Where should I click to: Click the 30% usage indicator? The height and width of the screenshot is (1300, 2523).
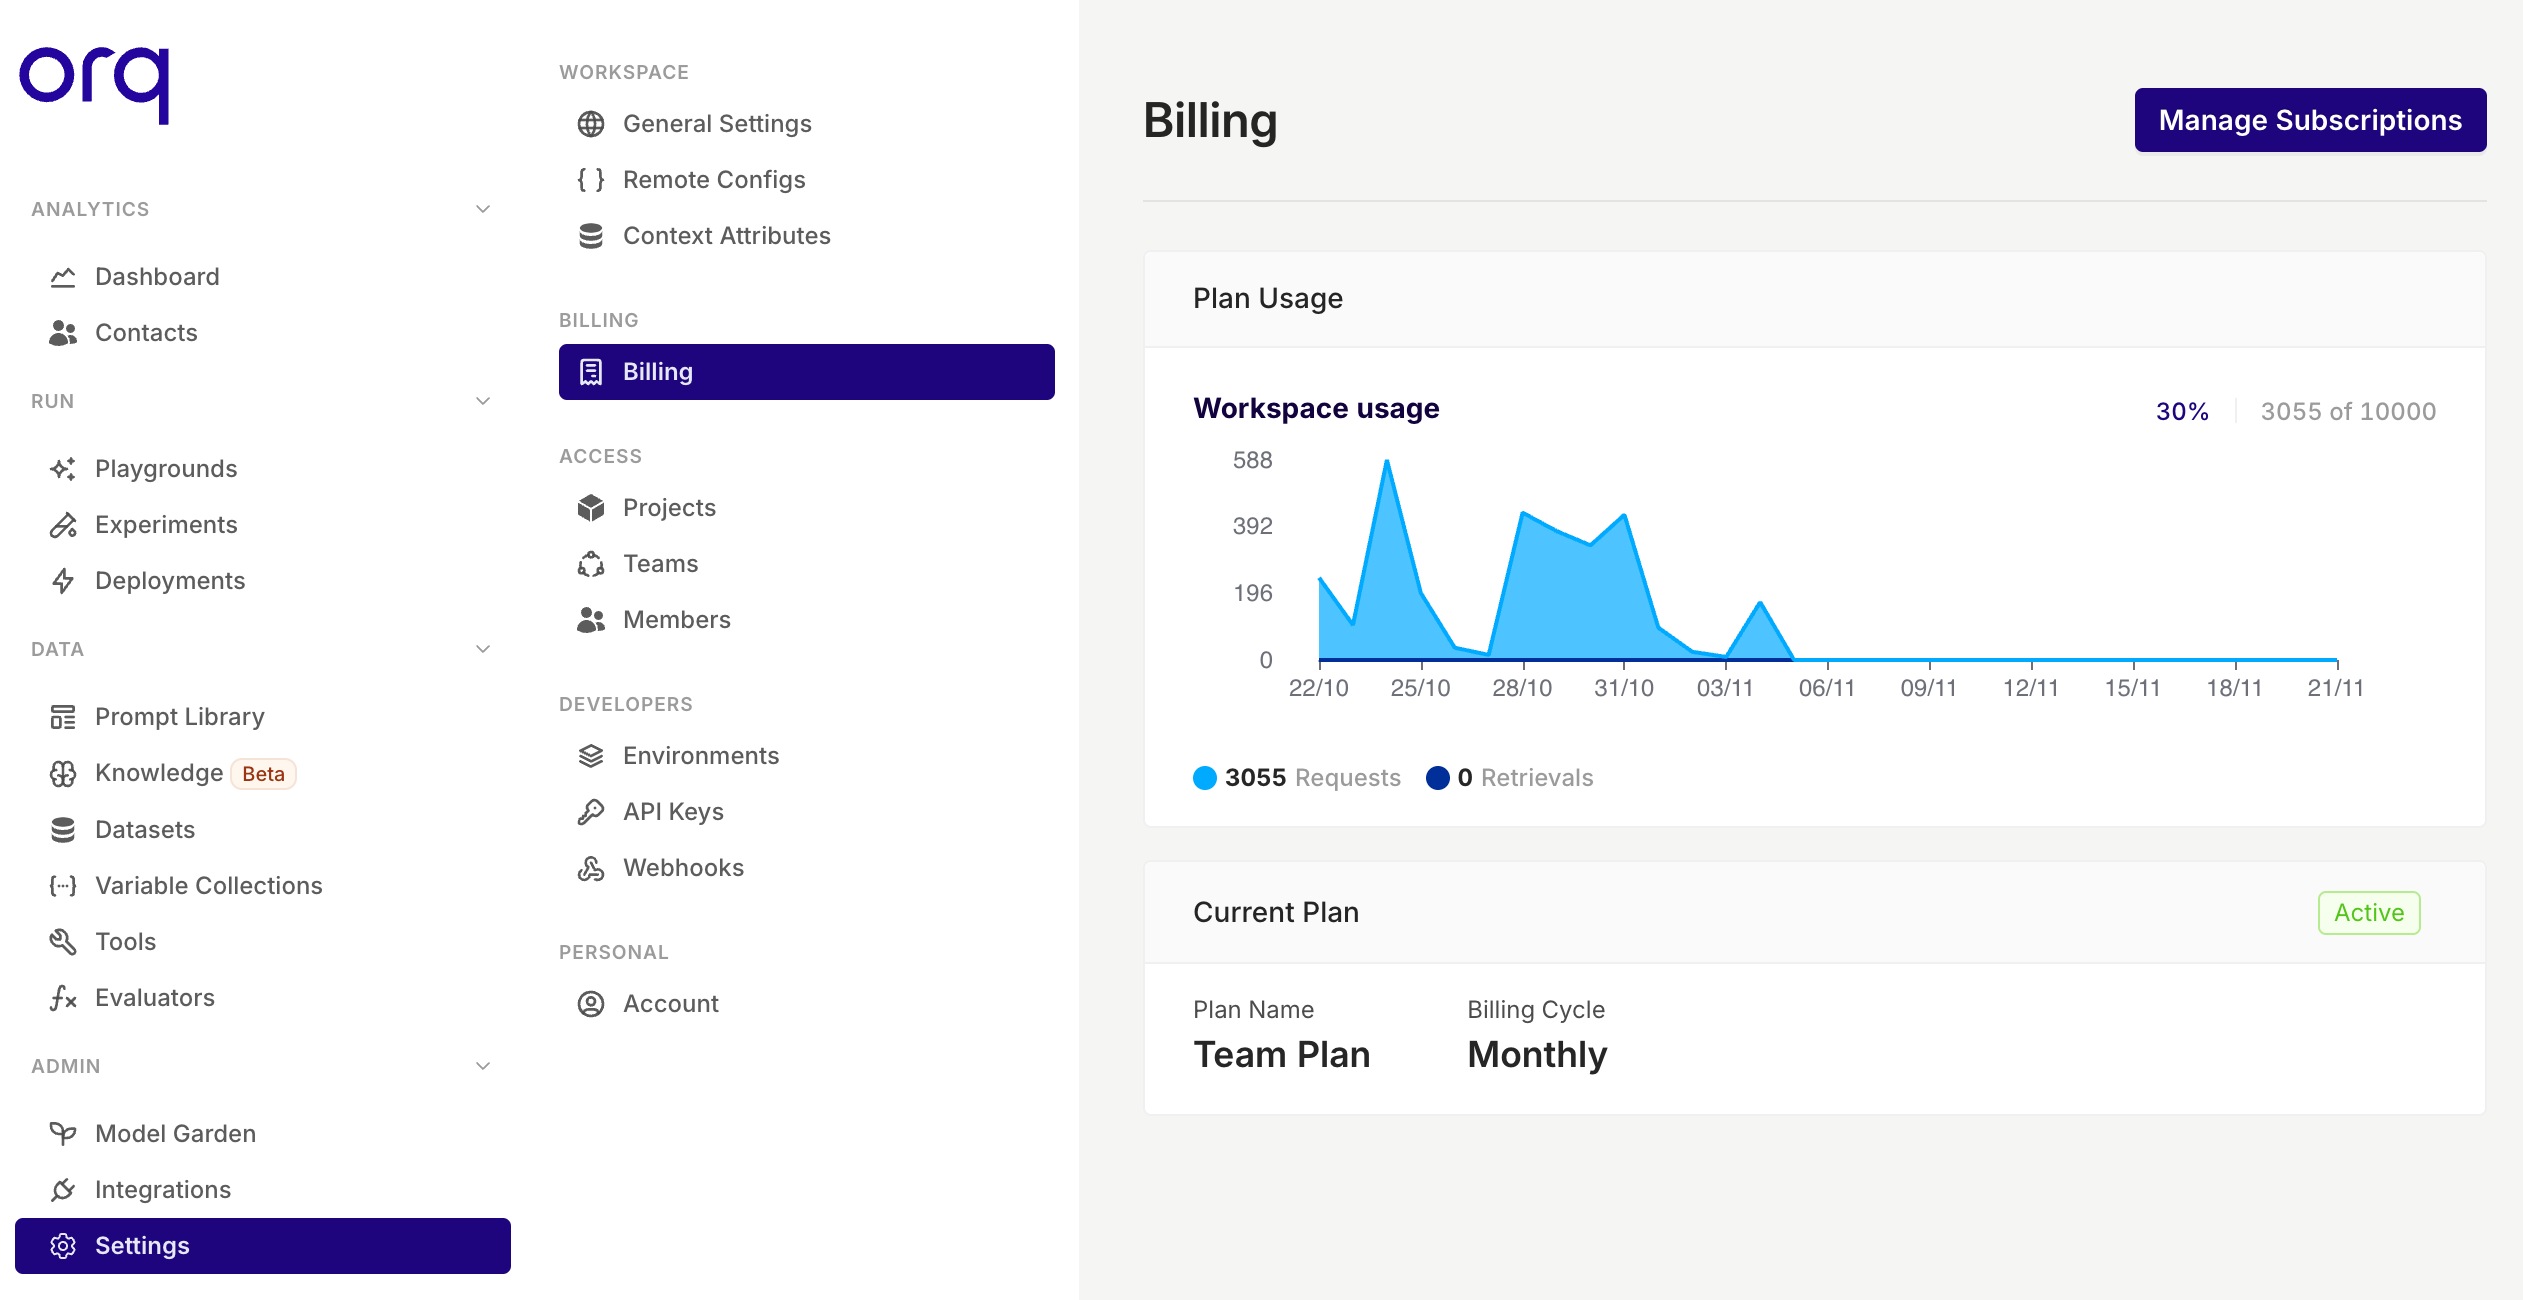pyautogui.click(x=2182, y=411)
